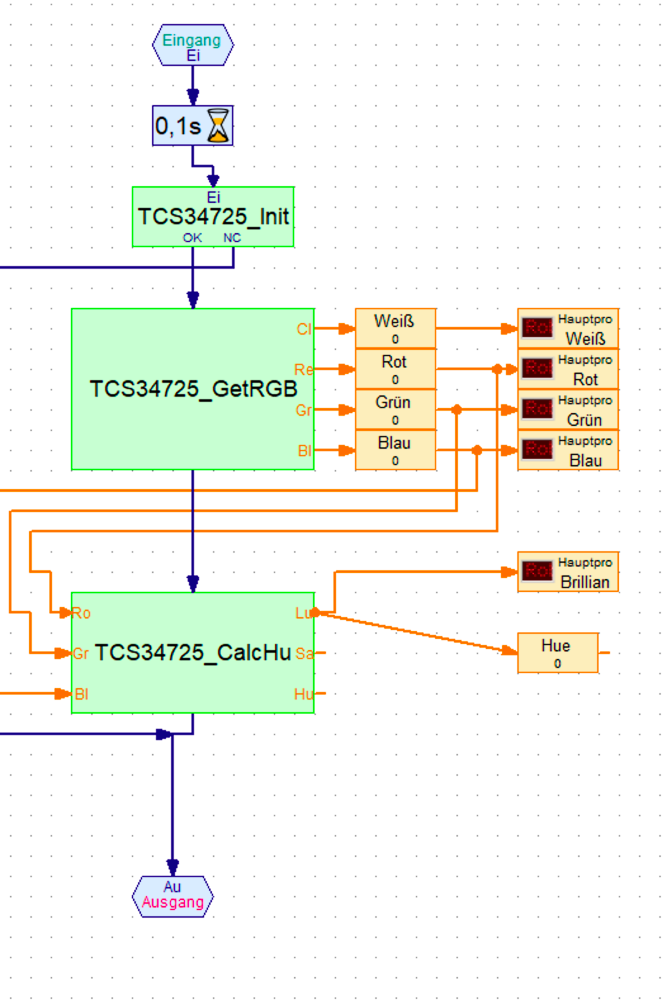Click the junction dot on the Grün data line

click(x=457, y=409)
